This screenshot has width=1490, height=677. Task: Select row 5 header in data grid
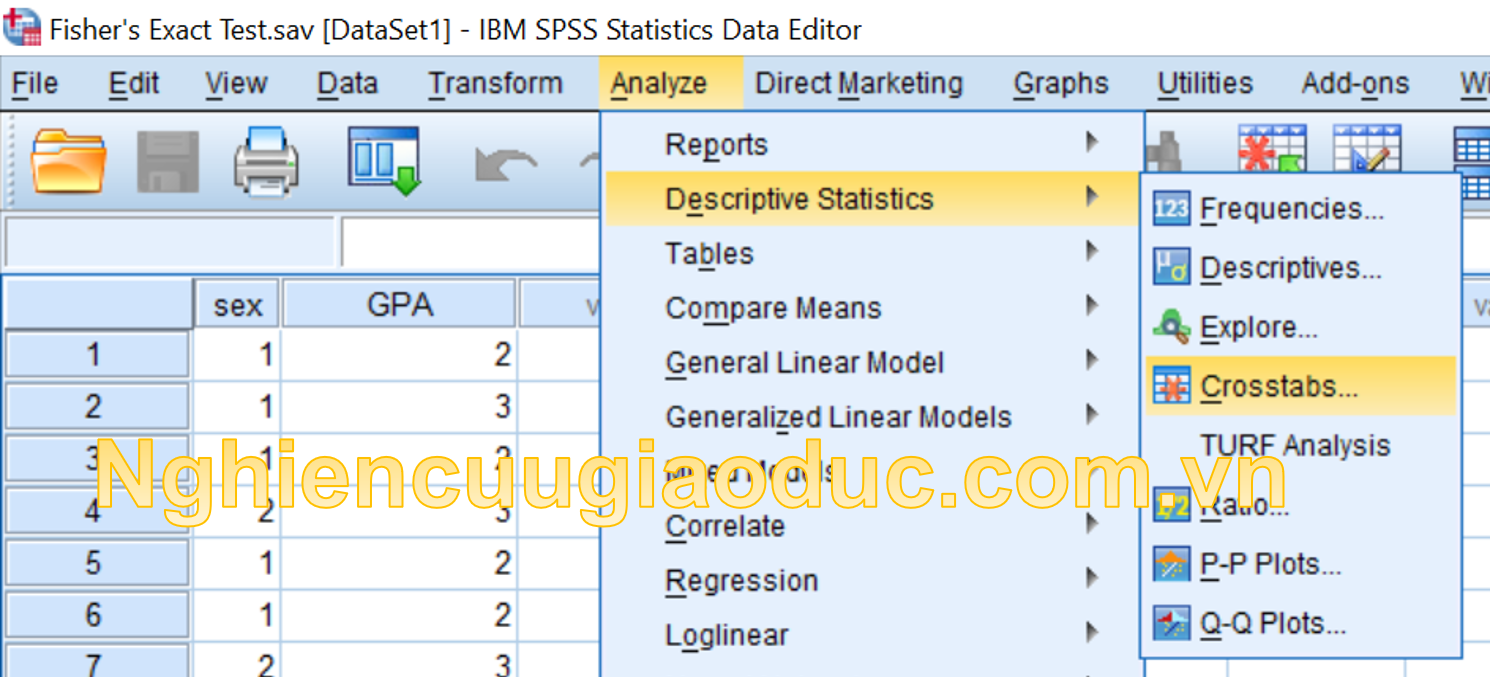pos(94,562)
